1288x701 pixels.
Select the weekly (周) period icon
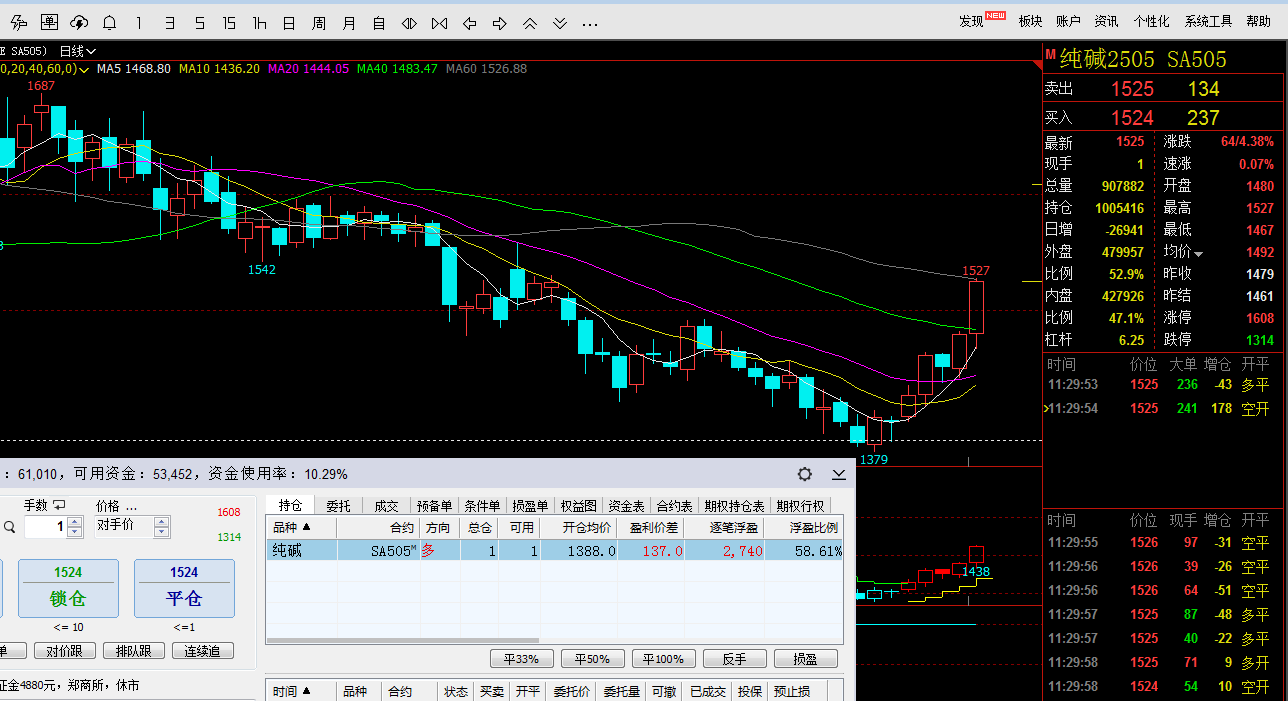[x=319, y=22]
